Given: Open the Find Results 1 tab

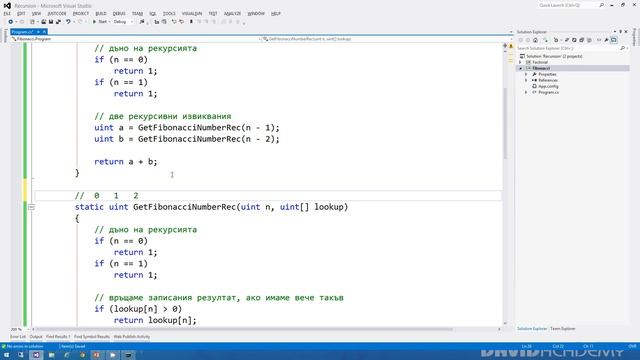Looking at the screenshot, I should pos(58,337).
